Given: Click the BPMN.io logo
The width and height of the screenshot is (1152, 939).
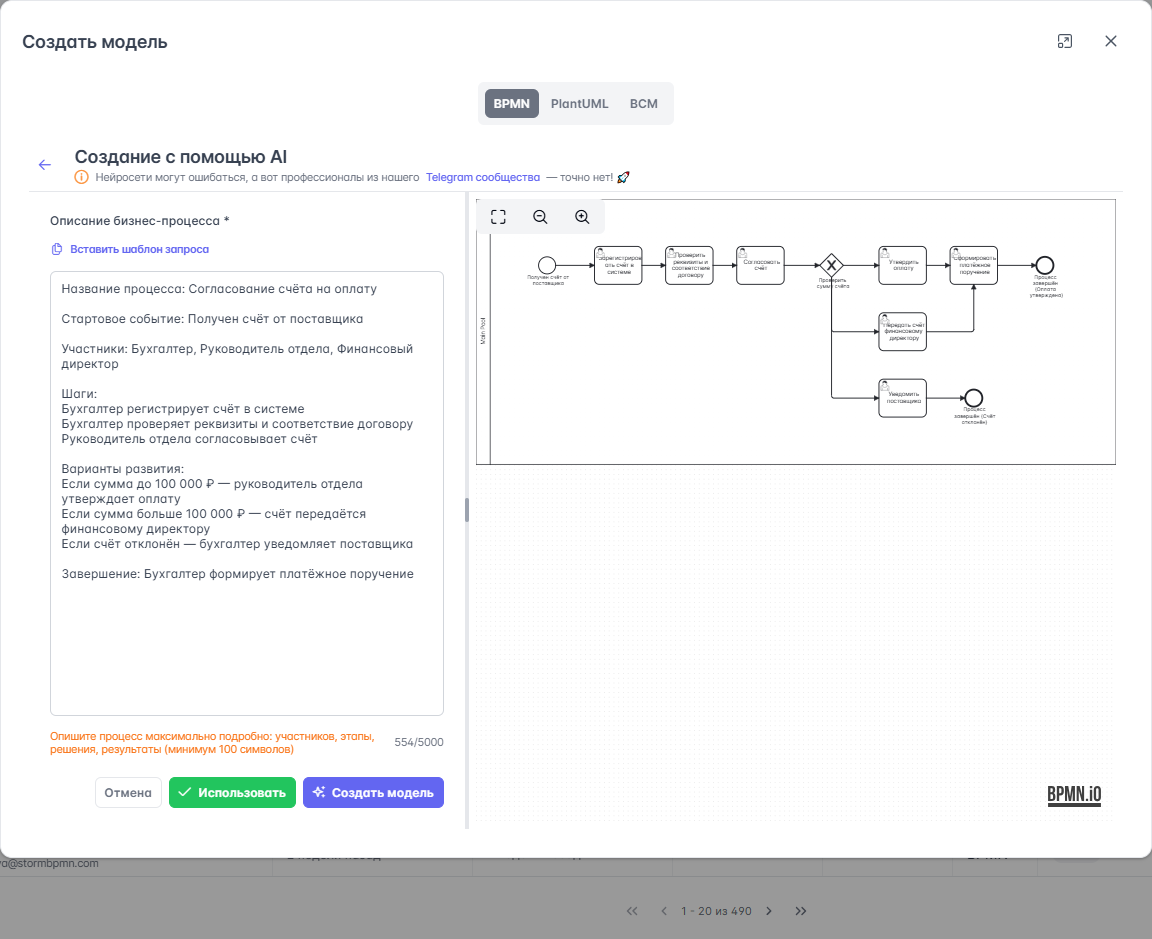Looking at the screenshot, I should [1074, 795].
